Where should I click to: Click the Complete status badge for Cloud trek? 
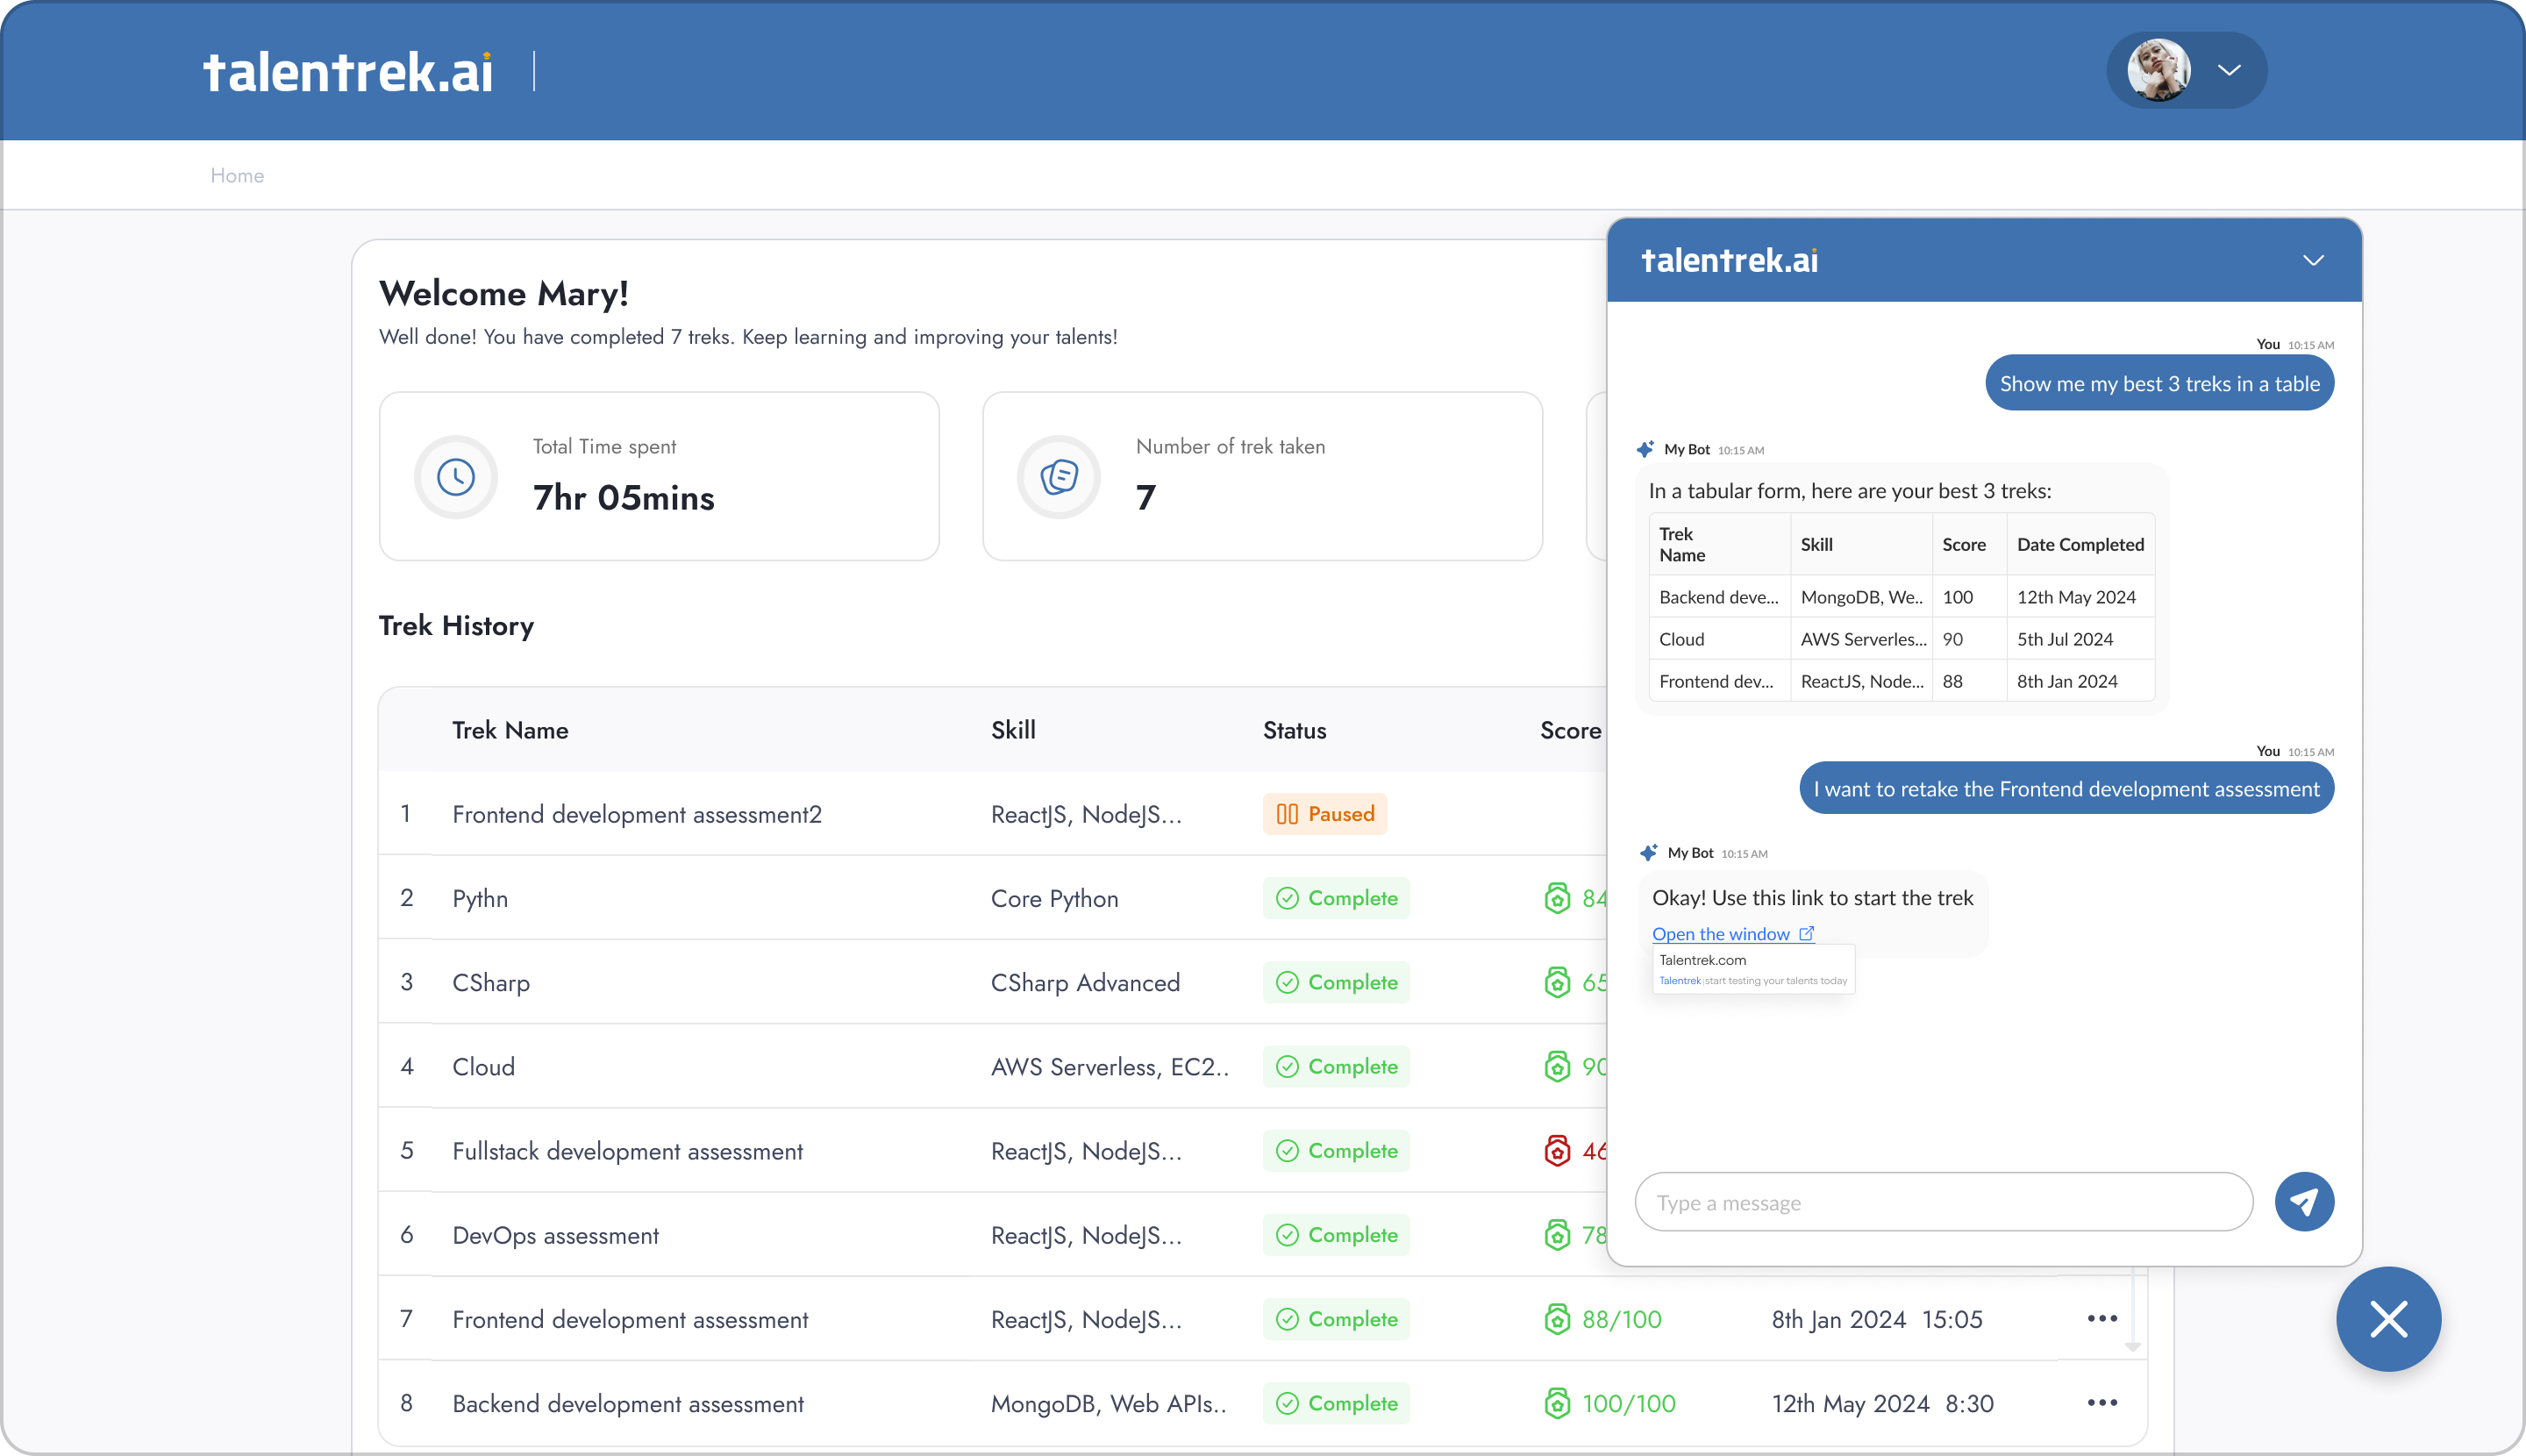[1336, 1066]
